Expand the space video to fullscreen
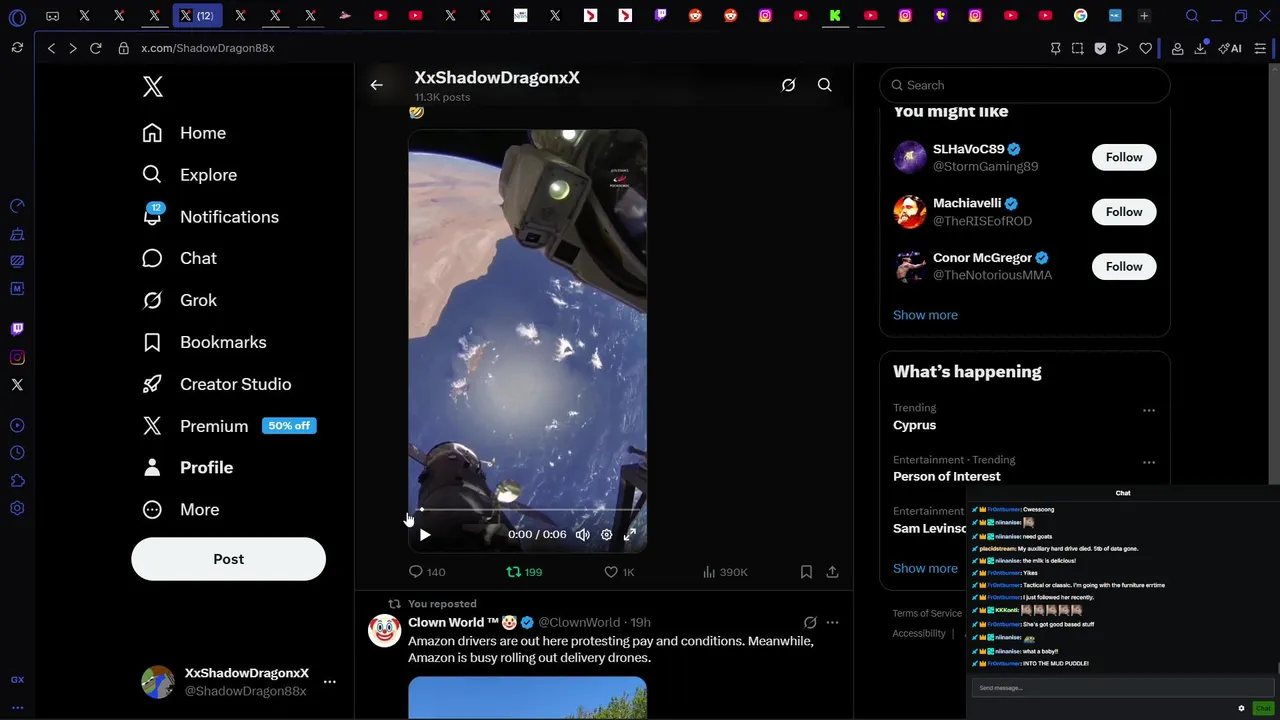This screenshot has height=720, width=1280. pyautogui.click(x=630, y=535)
